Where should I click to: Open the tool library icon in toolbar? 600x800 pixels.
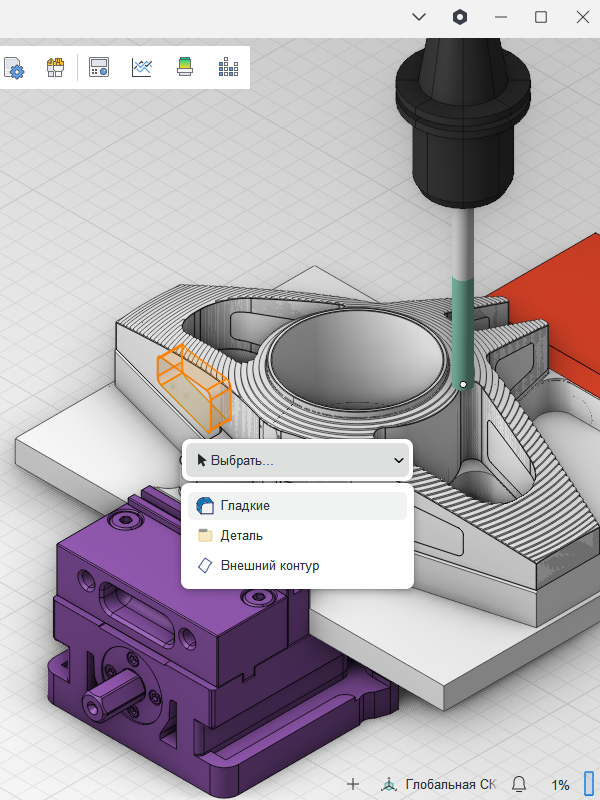pyautogui.click(x=56, y=68)
